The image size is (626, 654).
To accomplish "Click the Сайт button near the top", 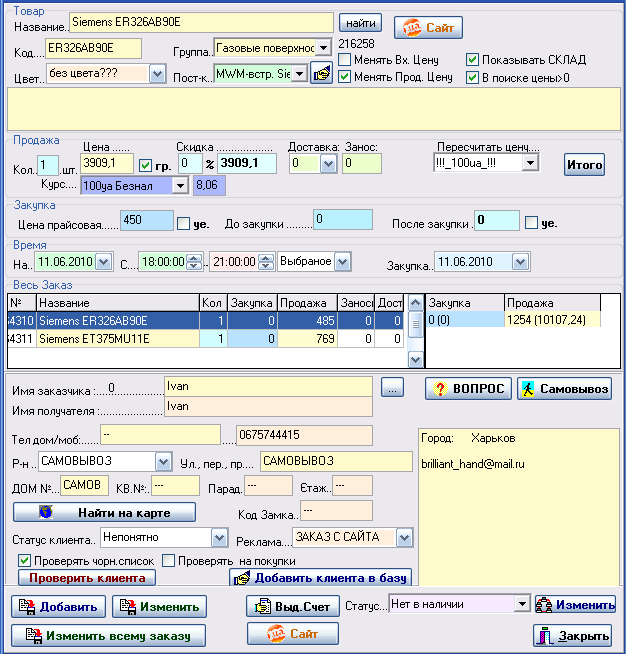I will [427, 26].
